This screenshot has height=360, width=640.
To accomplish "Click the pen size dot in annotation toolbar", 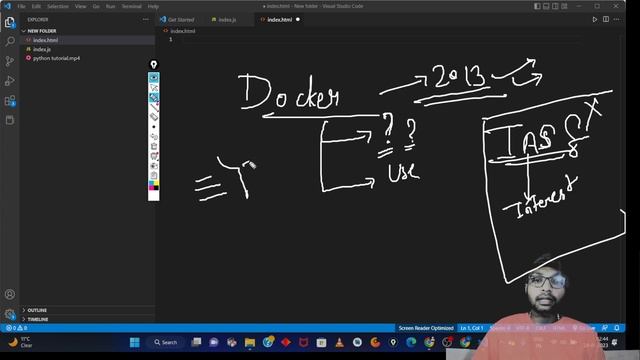I will tap(154, 127).
